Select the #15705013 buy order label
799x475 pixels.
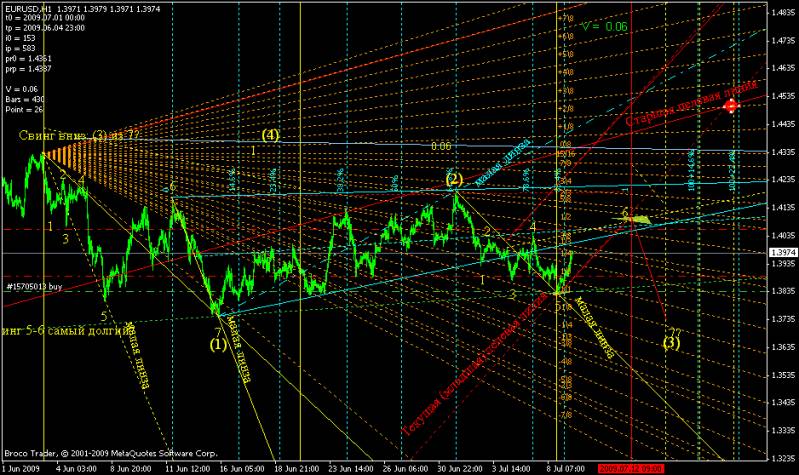35,287
